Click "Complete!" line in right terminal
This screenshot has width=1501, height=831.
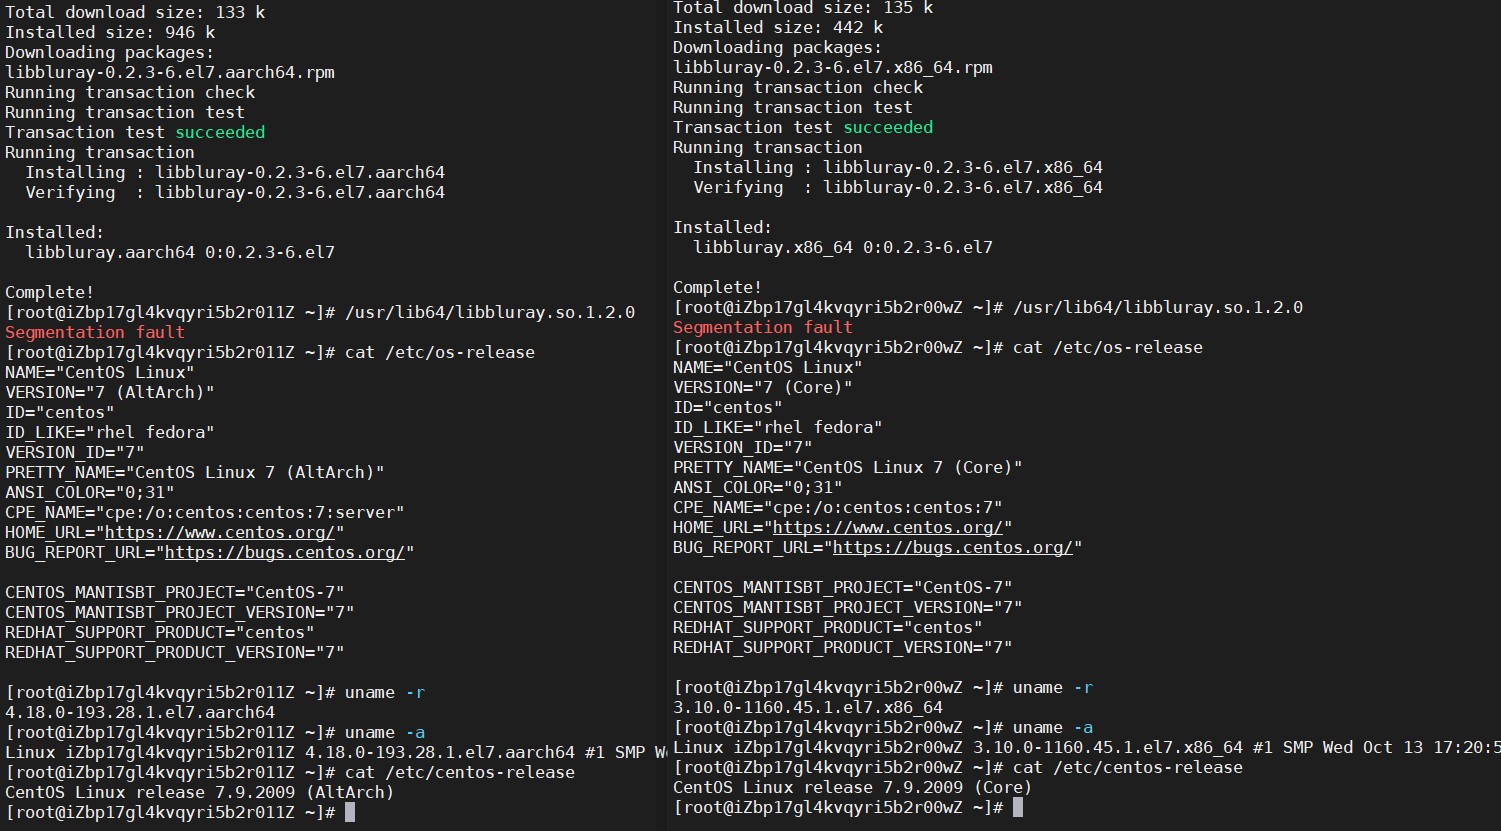point(718,287)
